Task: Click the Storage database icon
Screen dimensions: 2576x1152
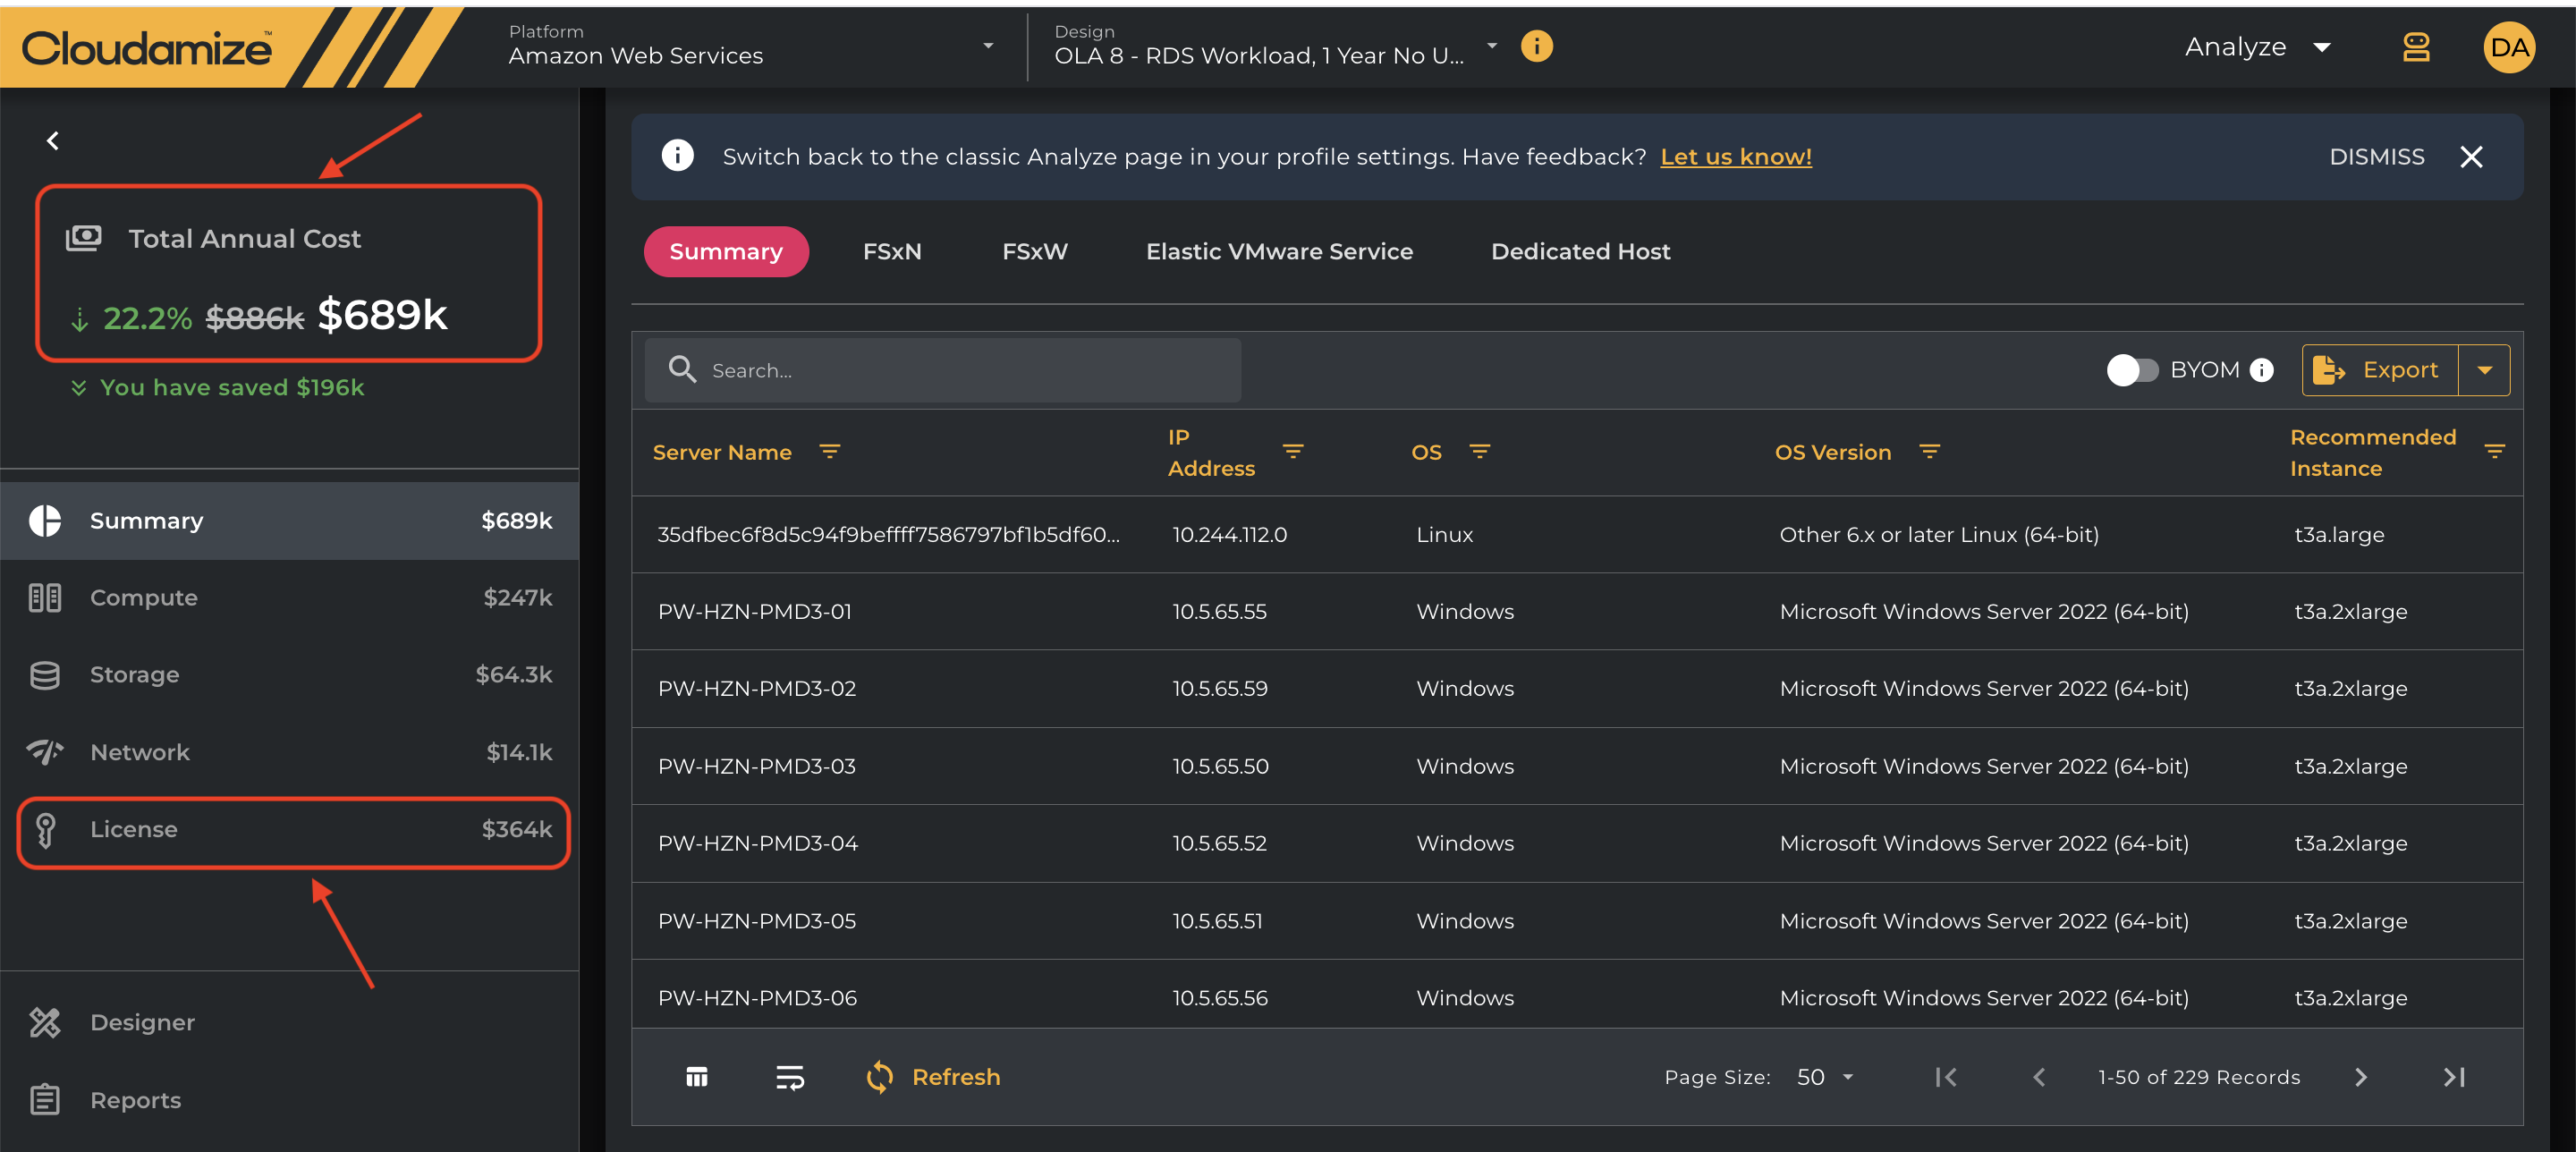Action: tap(45, 675)
